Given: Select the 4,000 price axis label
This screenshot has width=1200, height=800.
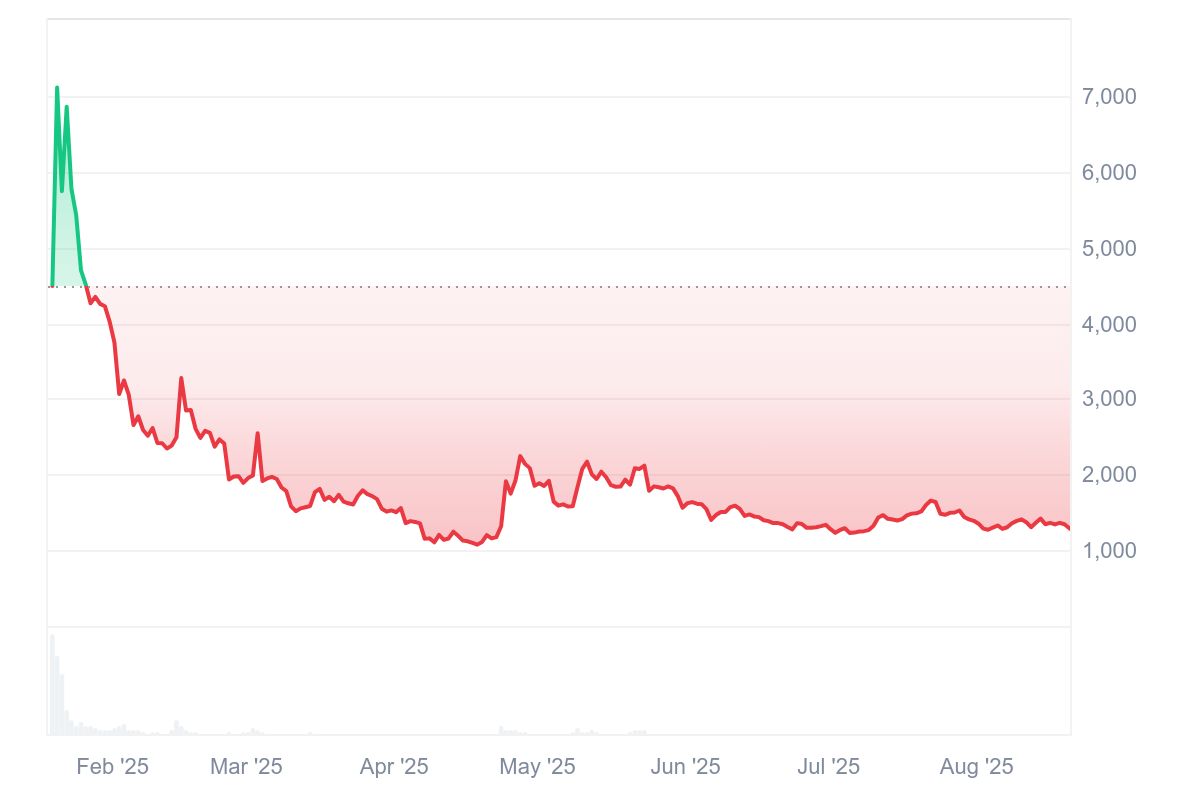Looking at the screenshot, I should coord(1110,324).
